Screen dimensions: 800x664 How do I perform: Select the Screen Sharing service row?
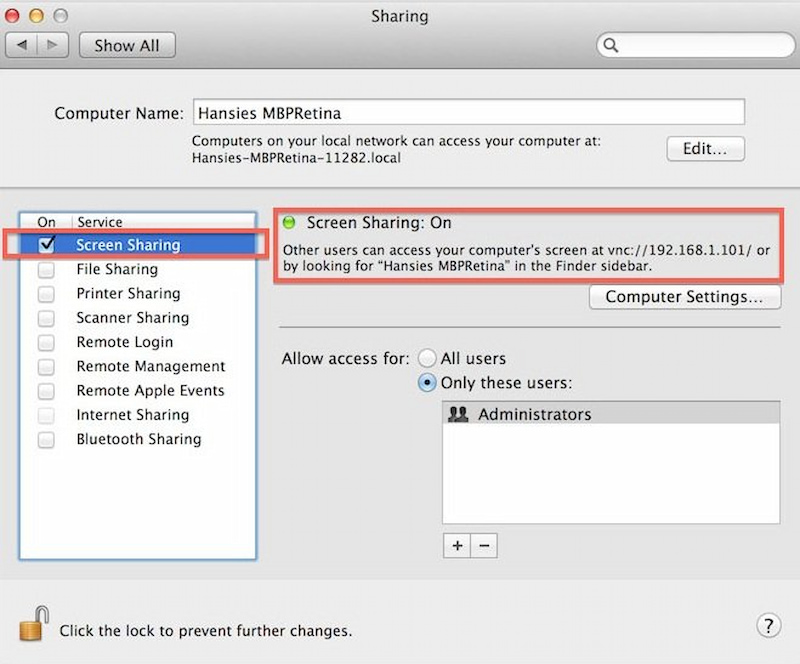click(x=138, y=244)
